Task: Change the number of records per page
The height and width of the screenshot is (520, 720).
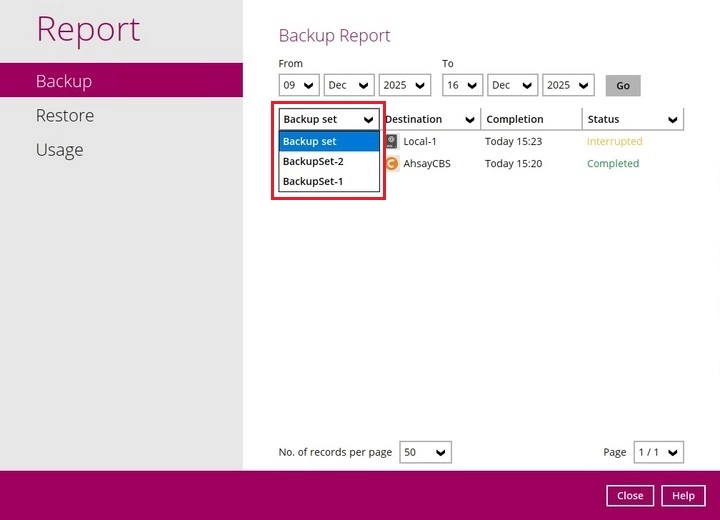Action: 425,453
